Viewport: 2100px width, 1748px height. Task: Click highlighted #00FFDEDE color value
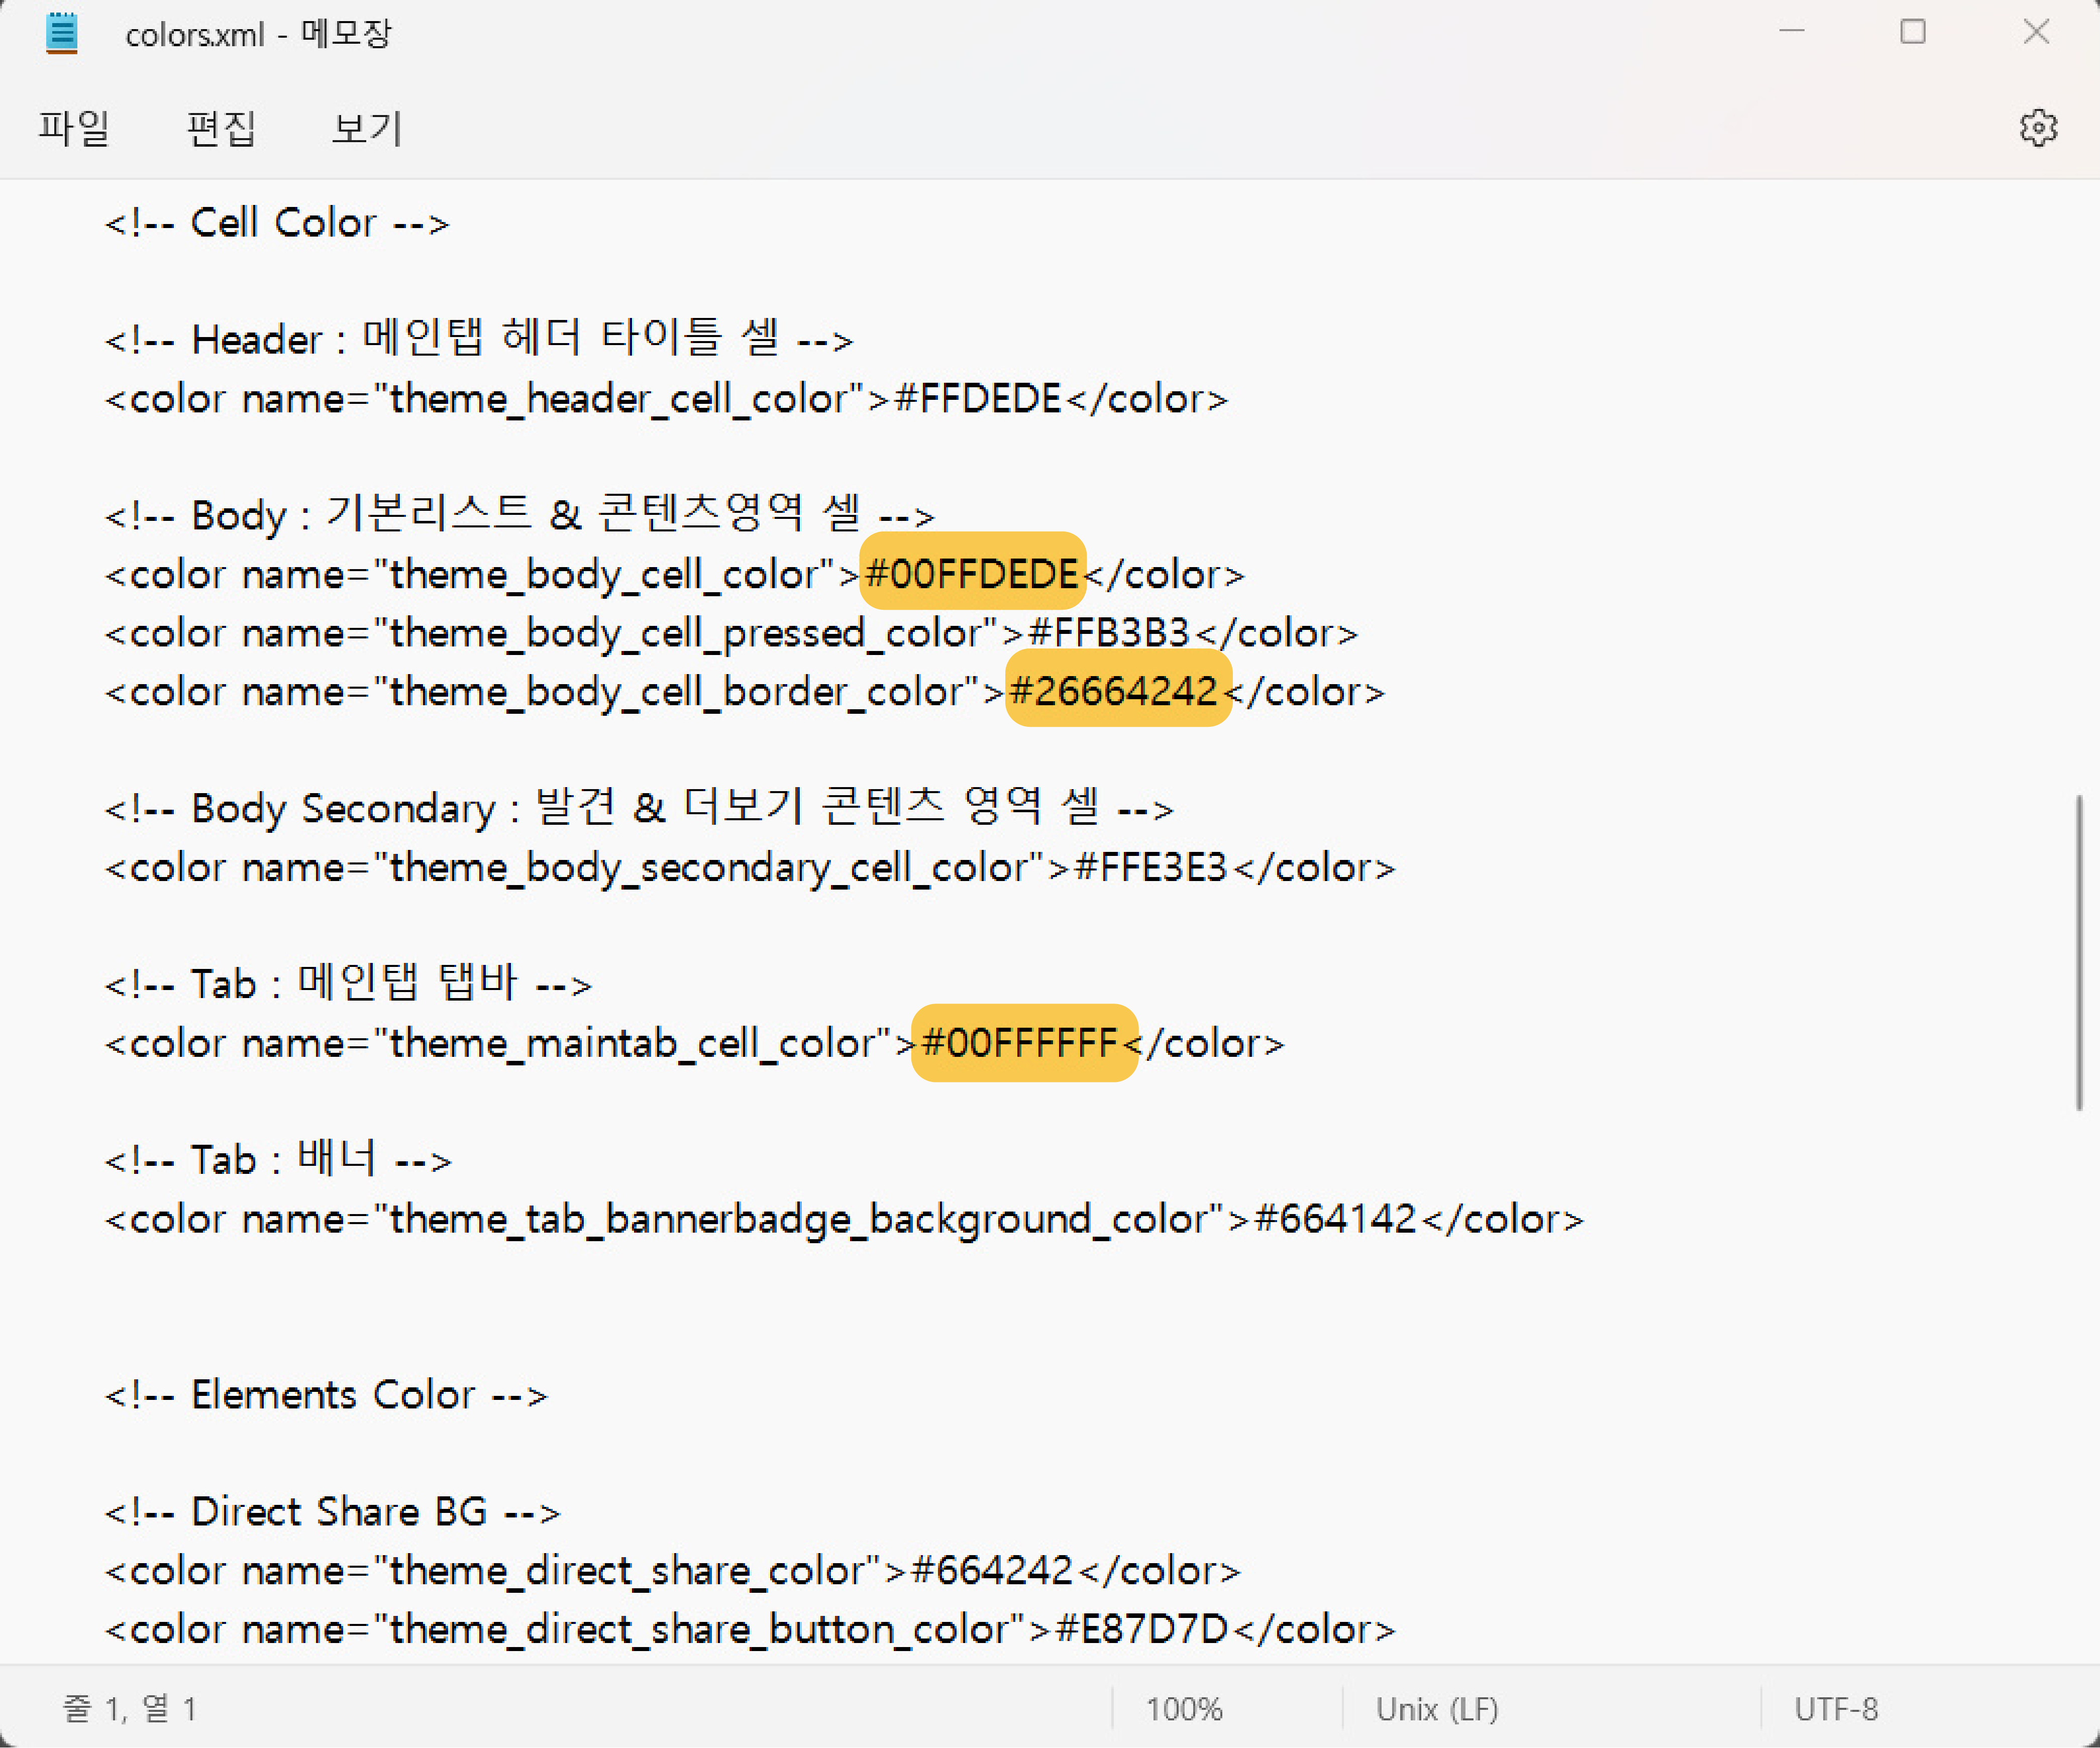click(972, 574)
